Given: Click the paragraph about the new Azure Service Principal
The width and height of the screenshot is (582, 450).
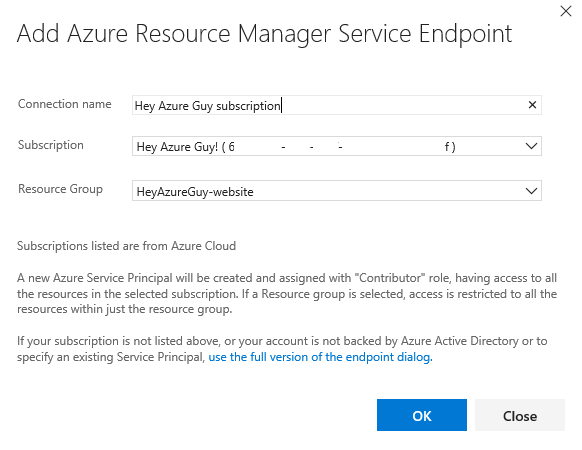Looking at the screenshot, I should coord(287,293).
